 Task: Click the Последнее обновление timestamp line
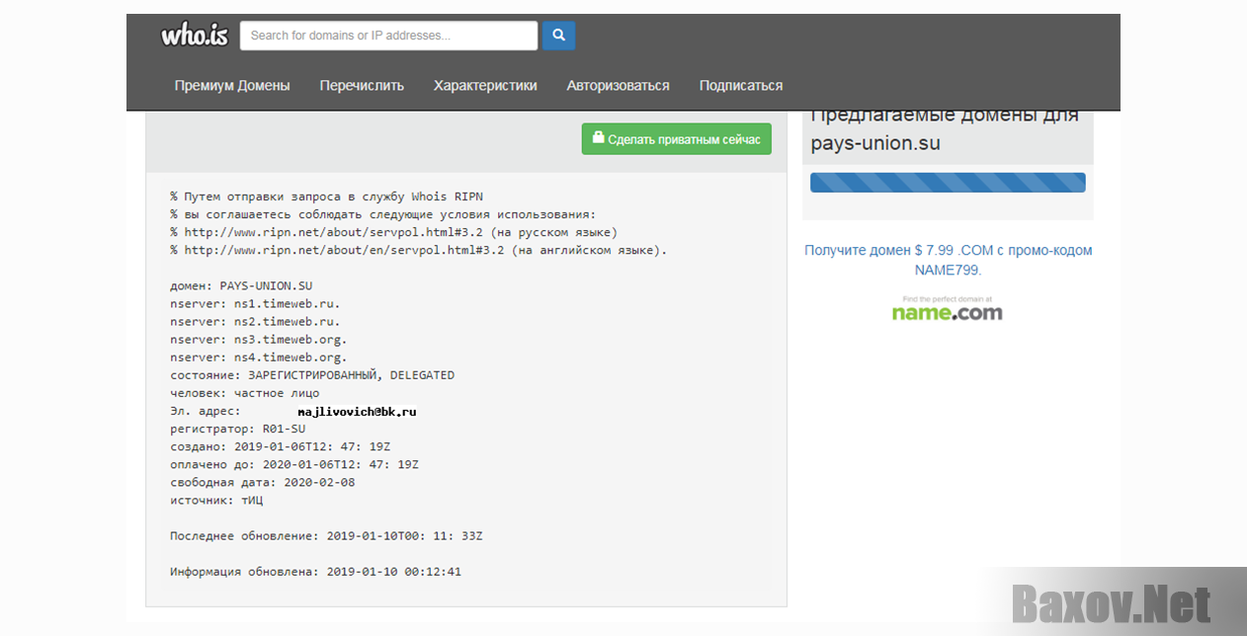tap(326, 537)
